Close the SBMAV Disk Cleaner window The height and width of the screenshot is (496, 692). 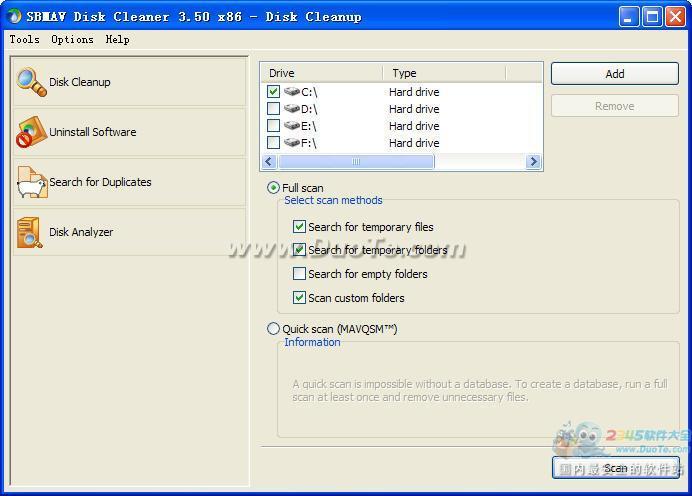point(675,17)
